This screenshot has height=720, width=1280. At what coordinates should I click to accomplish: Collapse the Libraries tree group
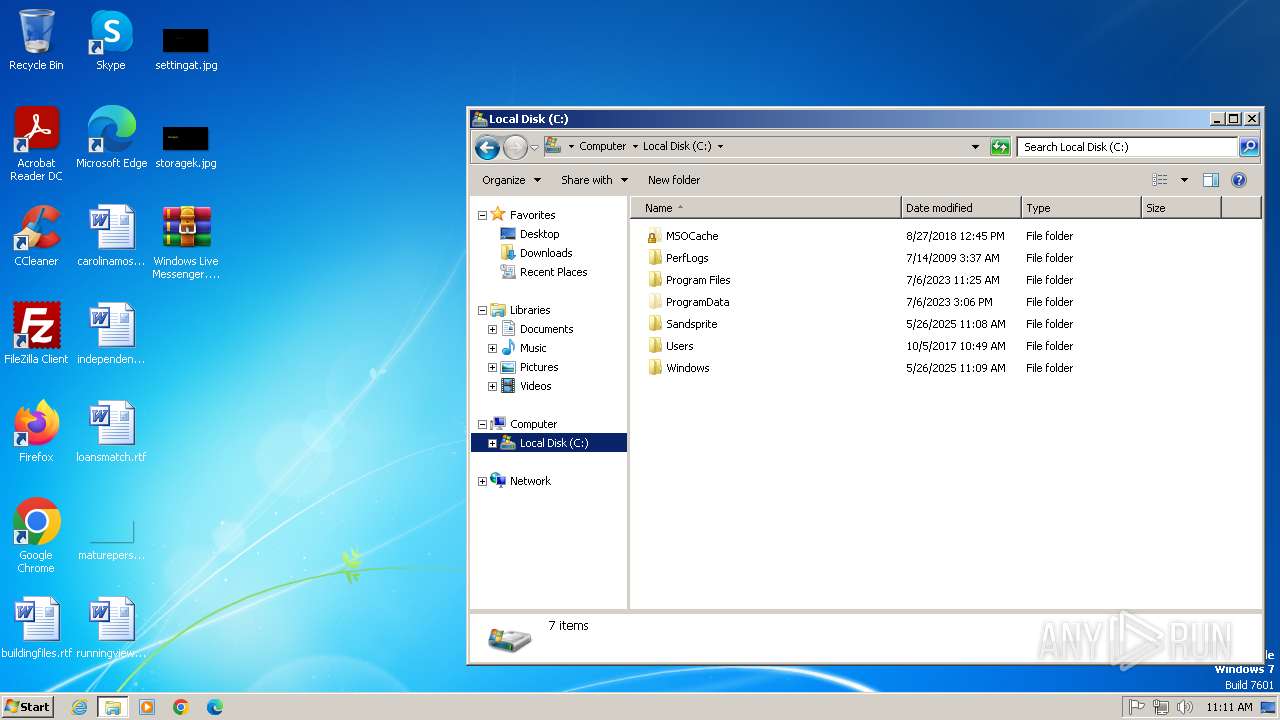pos(482,310)
